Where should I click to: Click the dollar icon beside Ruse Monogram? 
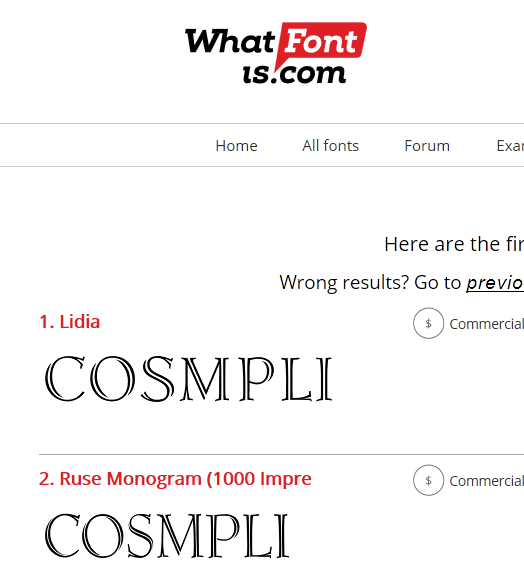[428, 480]
